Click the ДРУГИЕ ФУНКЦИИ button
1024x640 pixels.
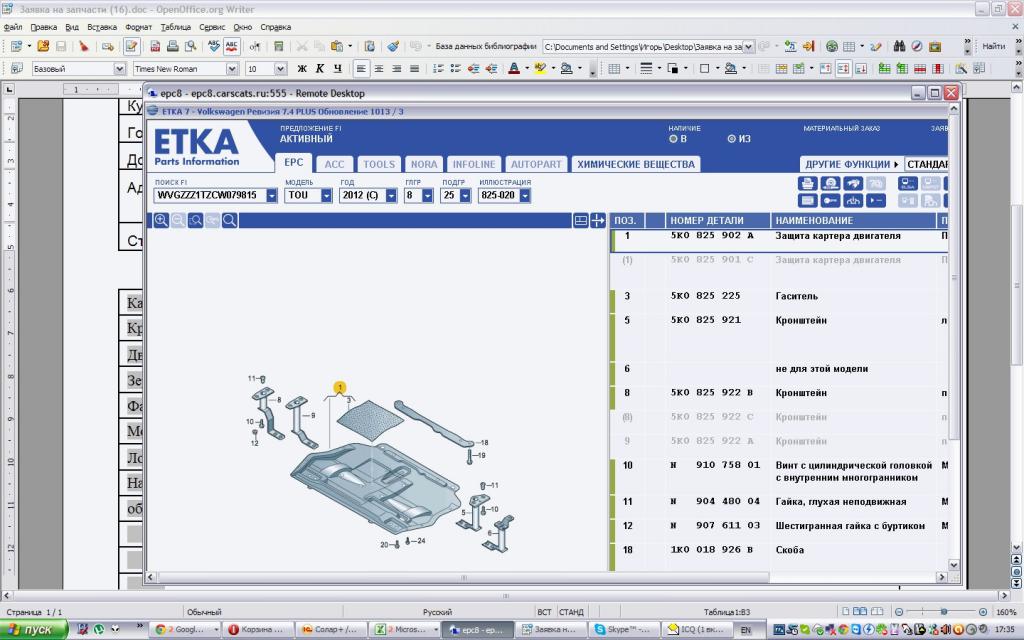851,165
